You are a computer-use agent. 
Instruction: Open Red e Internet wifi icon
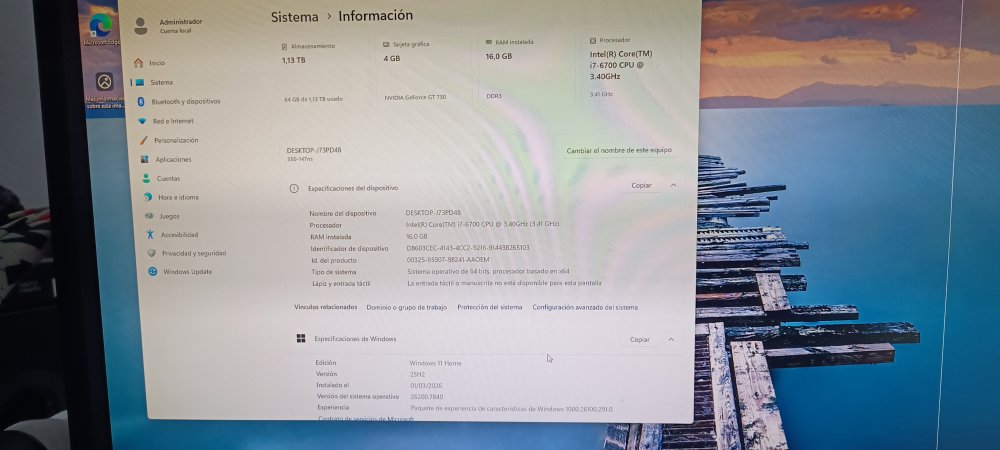coord(142,120)
